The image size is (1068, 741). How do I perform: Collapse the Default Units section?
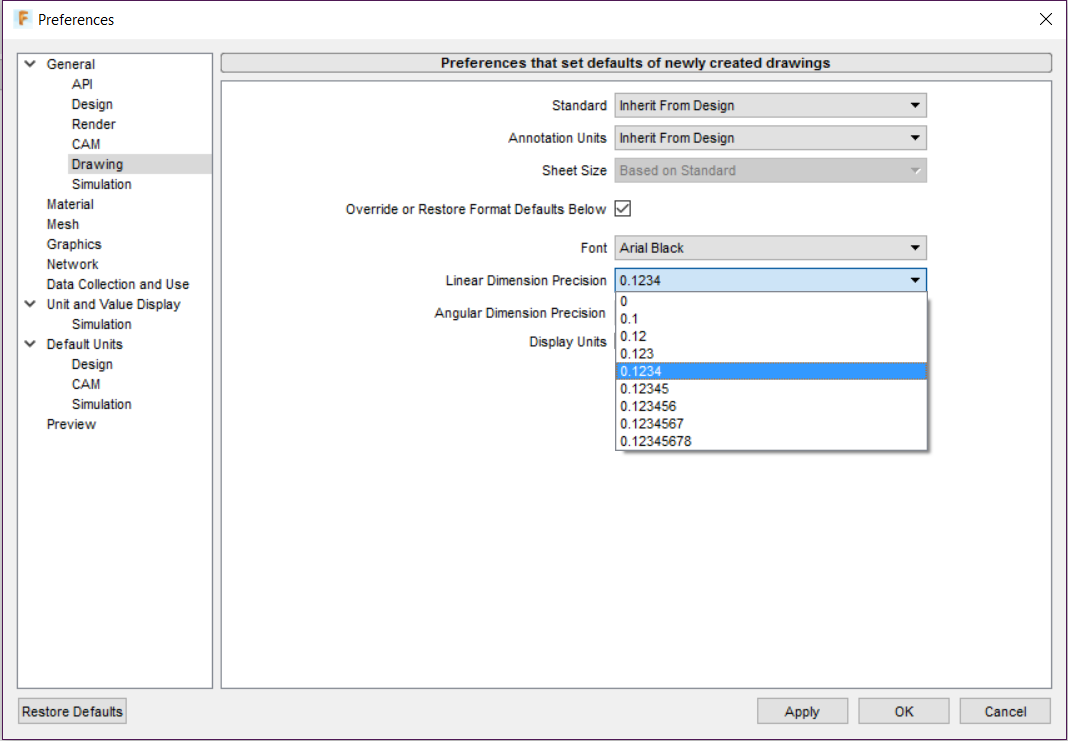click(29, 344)
